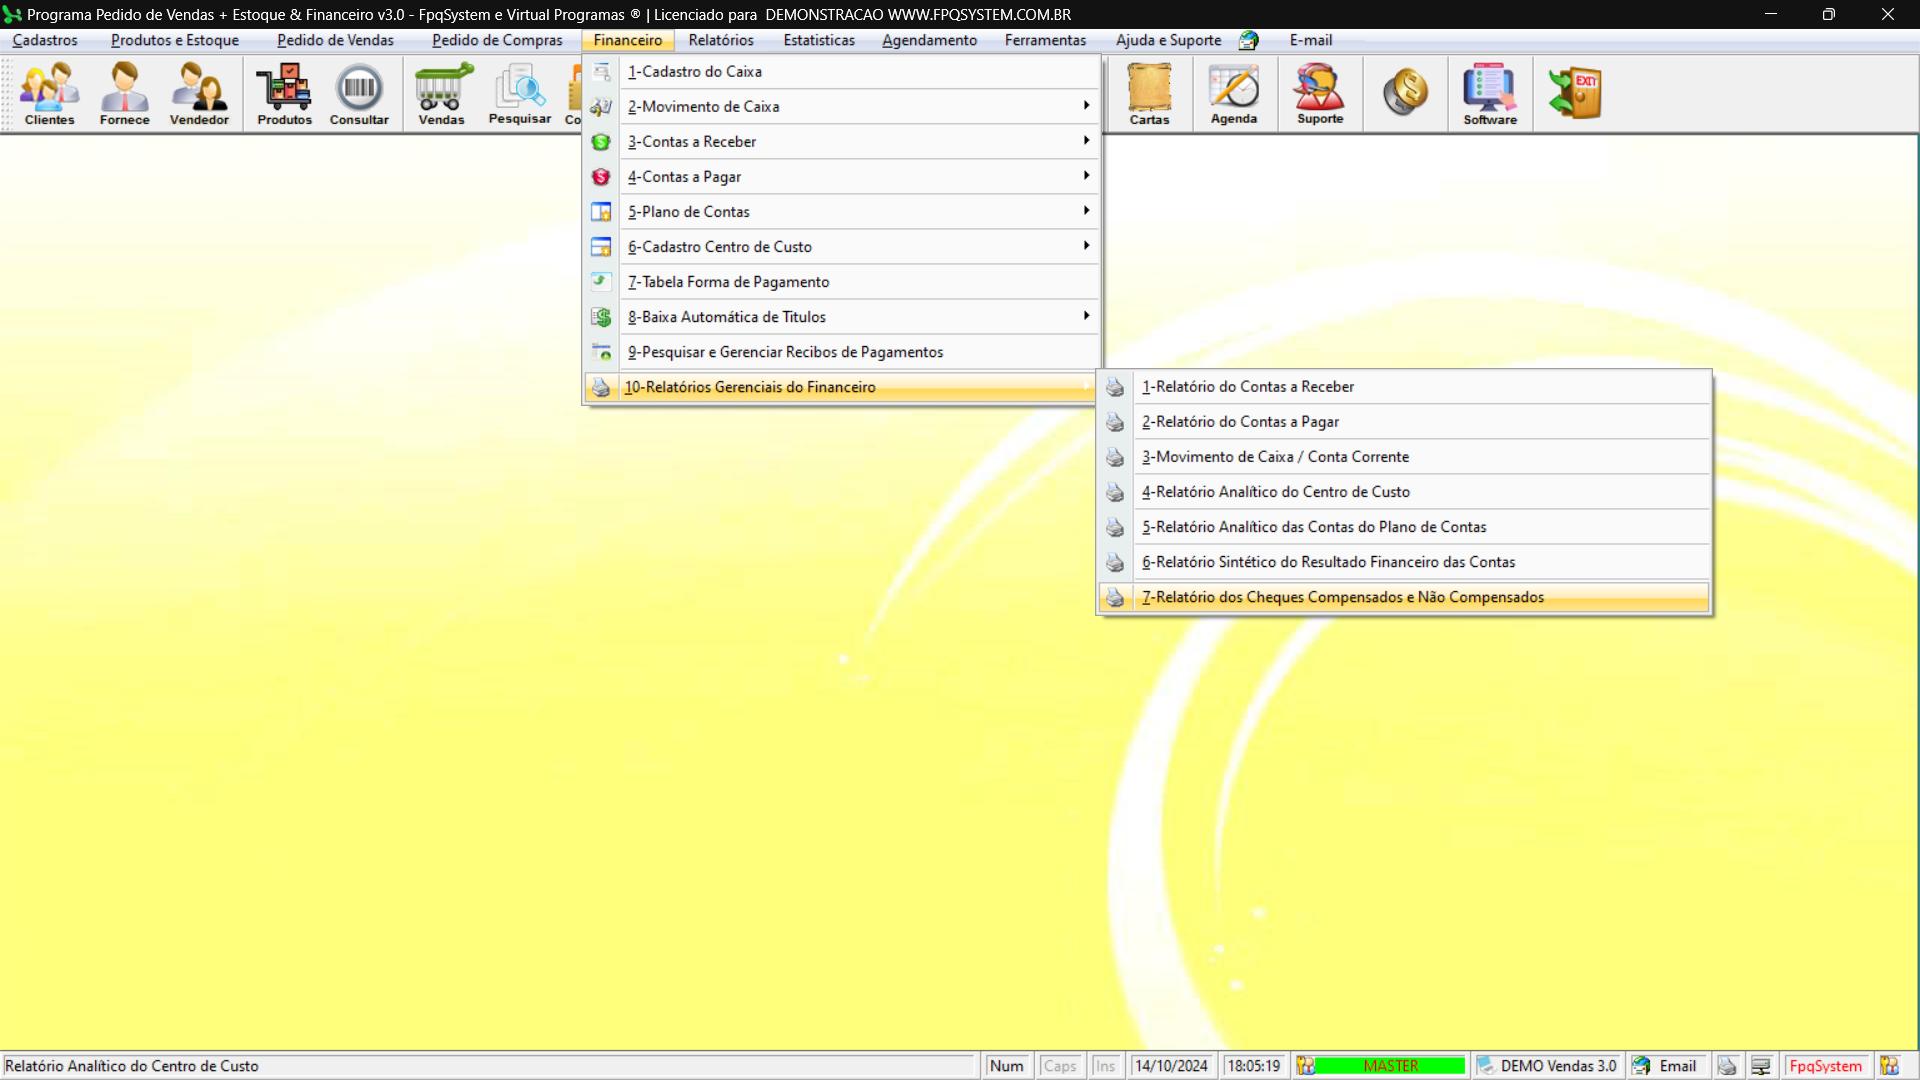Expand the 5-Plano de Contas submenu arrow
Viewport: 1920px width, 1080px height.
pyautogui.click(x=1086, y=211)
